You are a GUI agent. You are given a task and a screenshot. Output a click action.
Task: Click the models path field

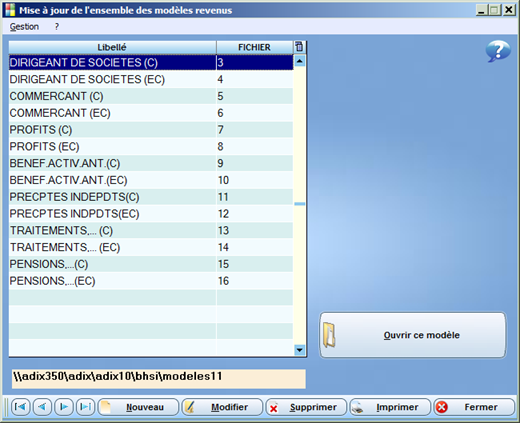[159, 379]
